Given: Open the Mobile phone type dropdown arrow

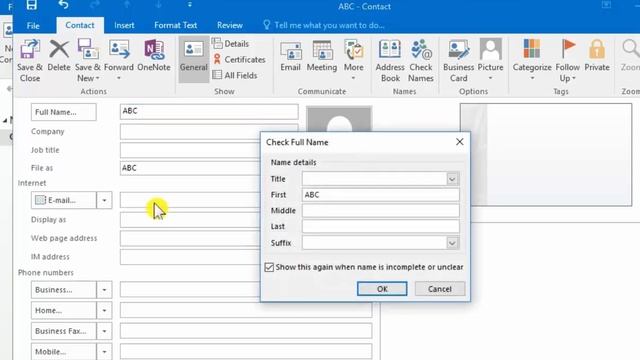Looking at the screenshot, I should (104, 351).
